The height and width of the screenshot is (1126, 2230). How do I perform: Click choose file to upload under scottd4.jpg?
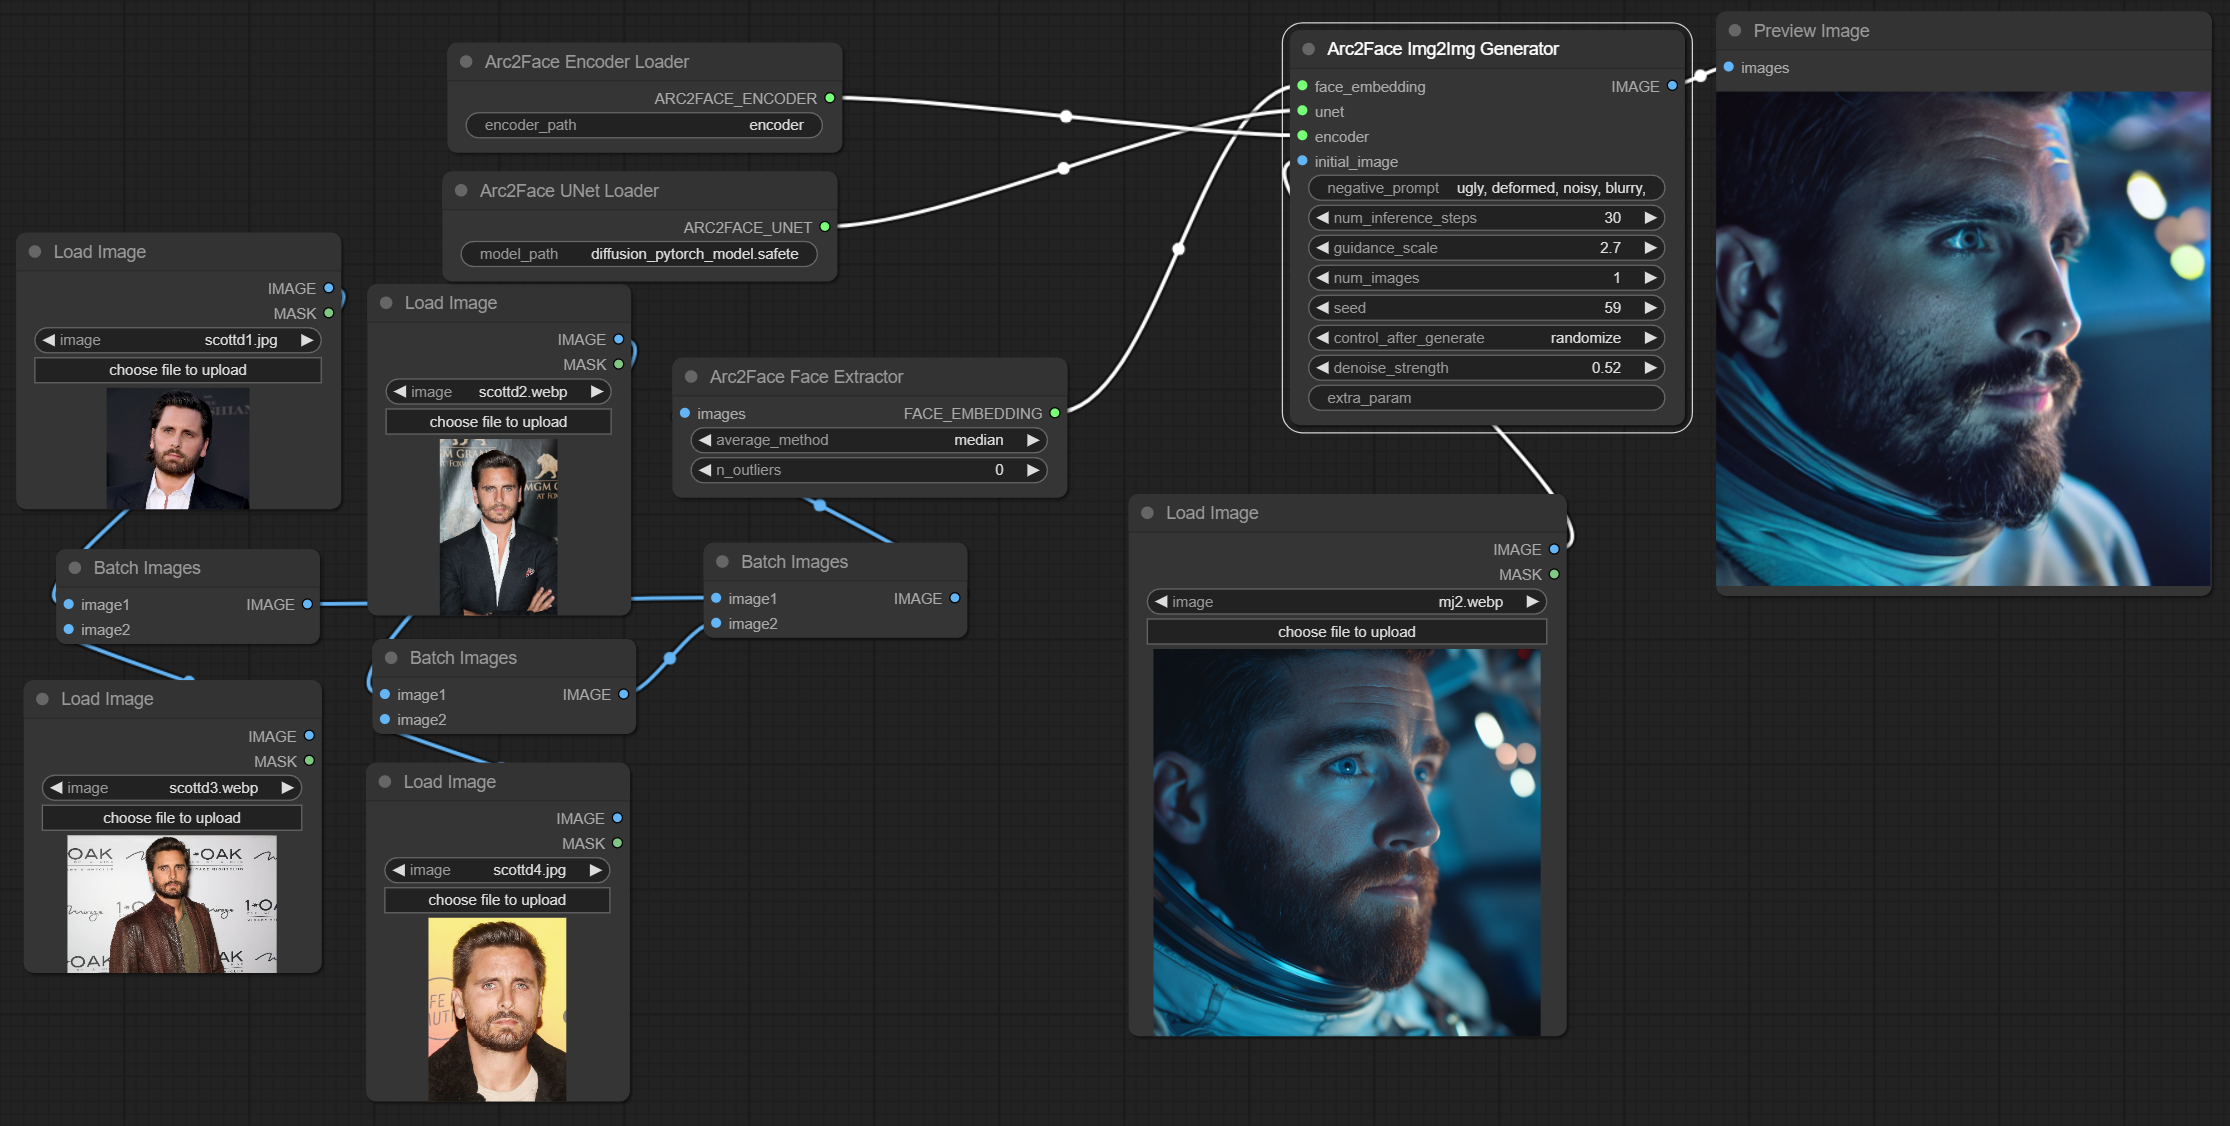click(x=497, y=900)
